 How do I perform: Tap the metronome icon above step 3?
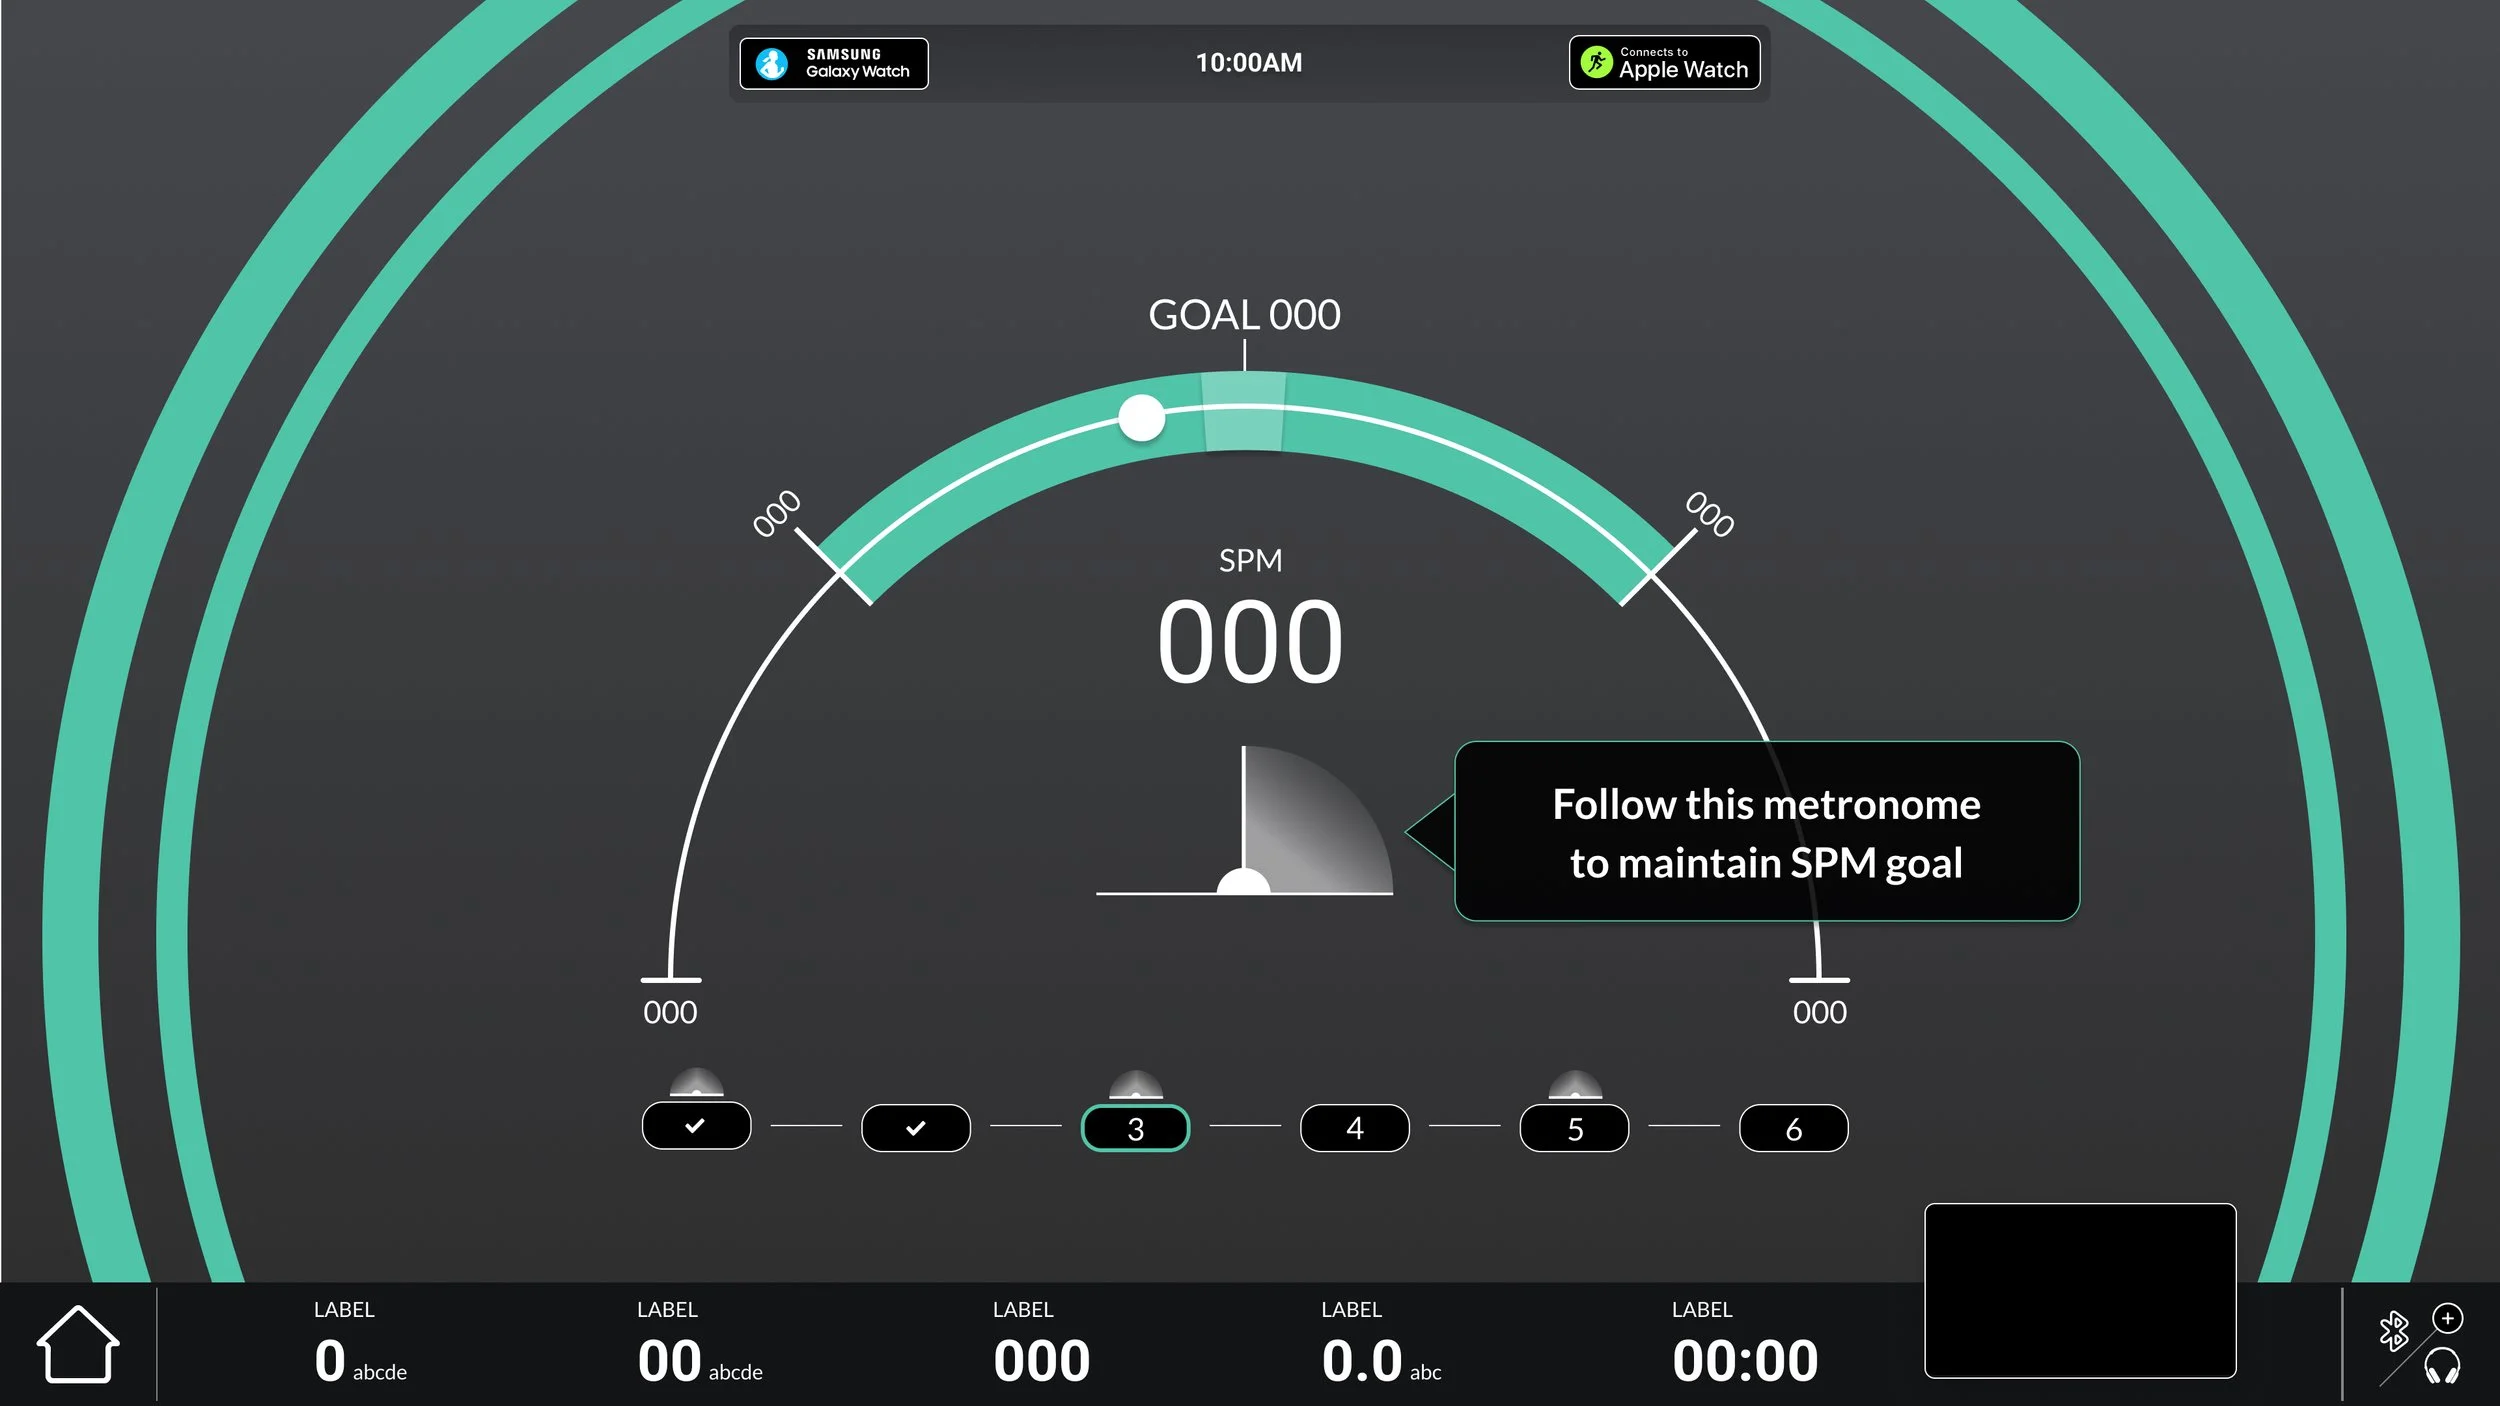click(x=1136, y=1084)
